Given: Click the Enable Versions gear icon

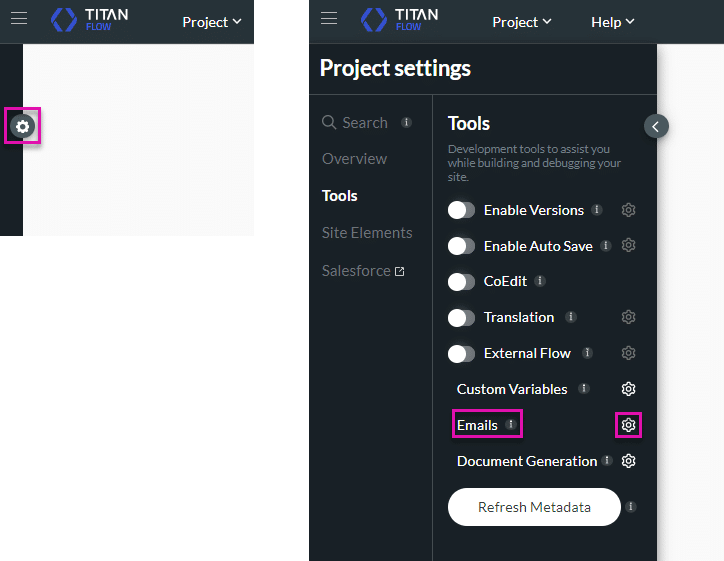Looking at the screenshot, I should [628, 210].
